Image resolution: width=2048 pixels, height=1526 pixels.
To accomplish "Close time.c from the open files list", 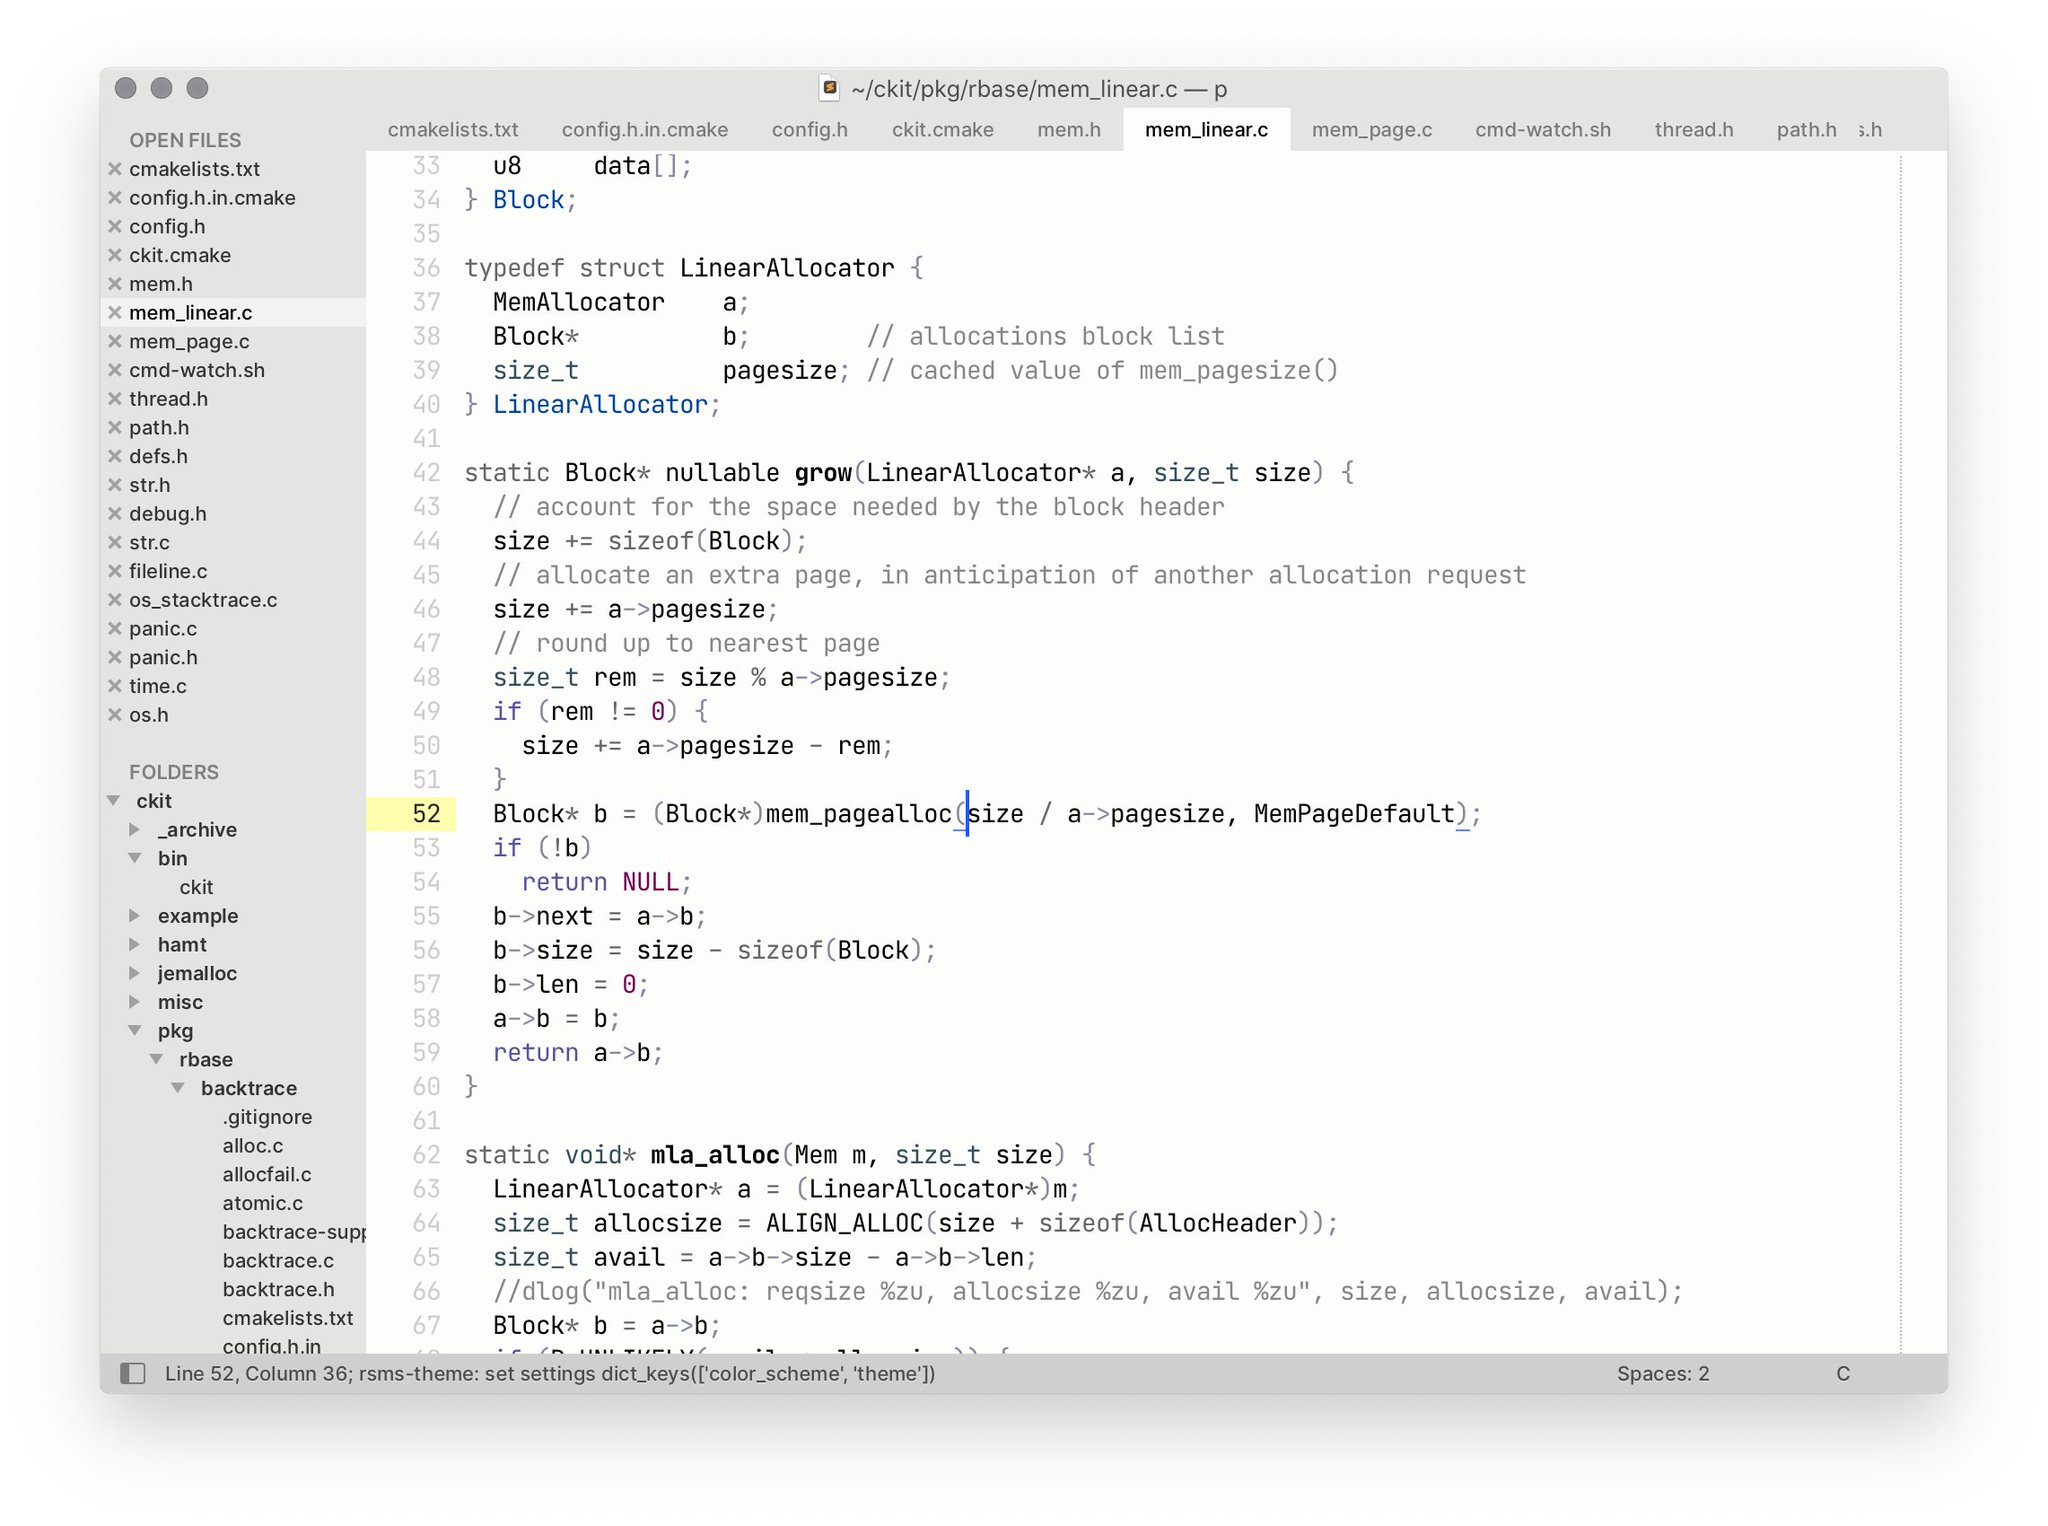I will 114,686.
